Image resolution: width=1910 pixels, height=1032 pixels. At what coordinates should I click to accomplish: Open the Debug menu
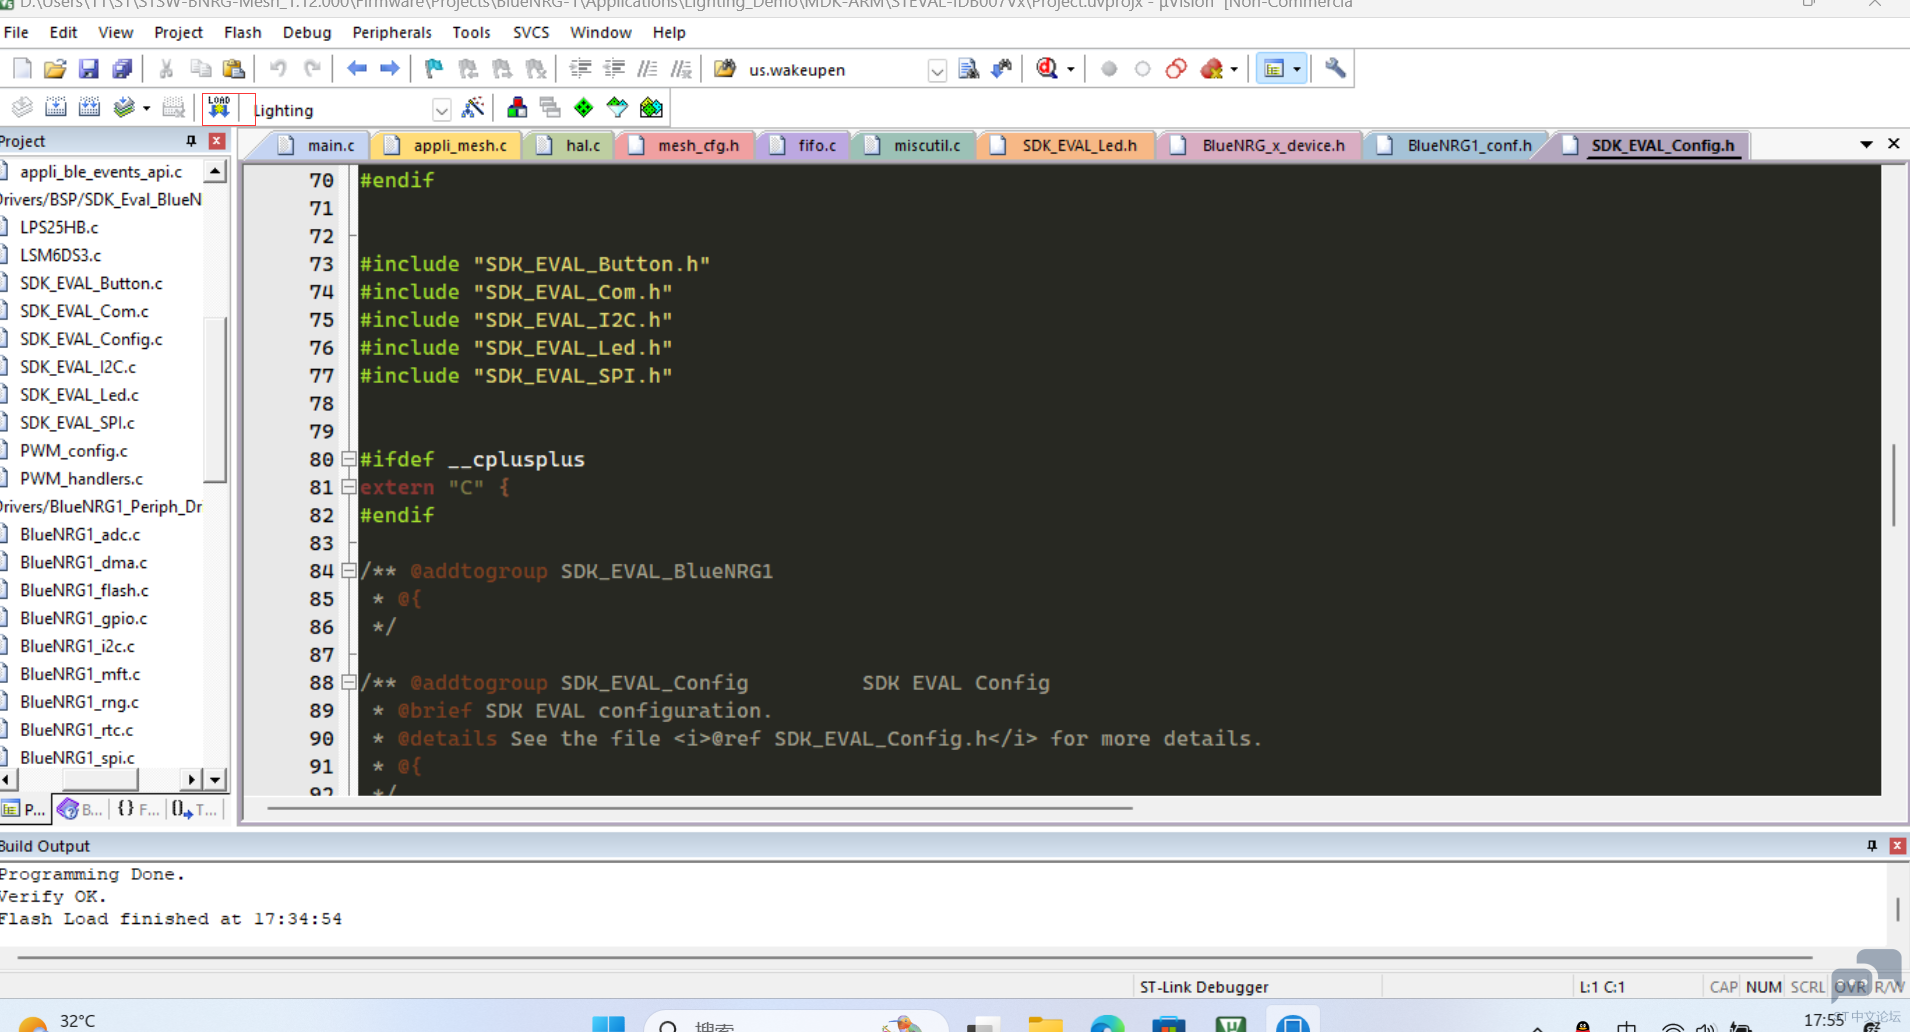click(306, 32)
